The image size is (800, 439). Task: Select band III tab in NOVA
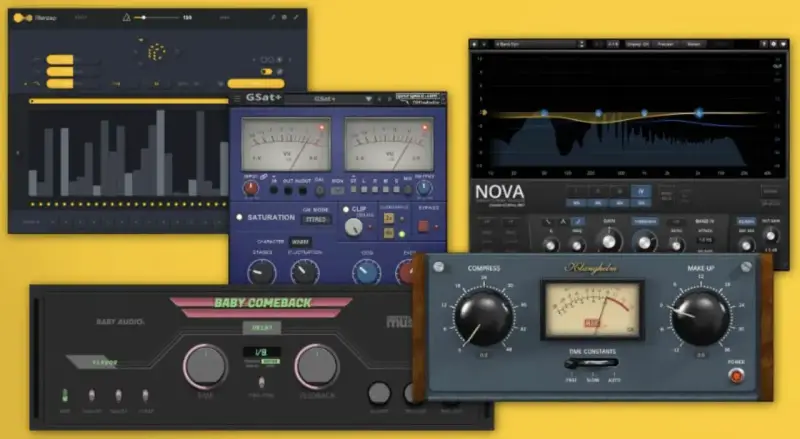(x=620, y=192)
